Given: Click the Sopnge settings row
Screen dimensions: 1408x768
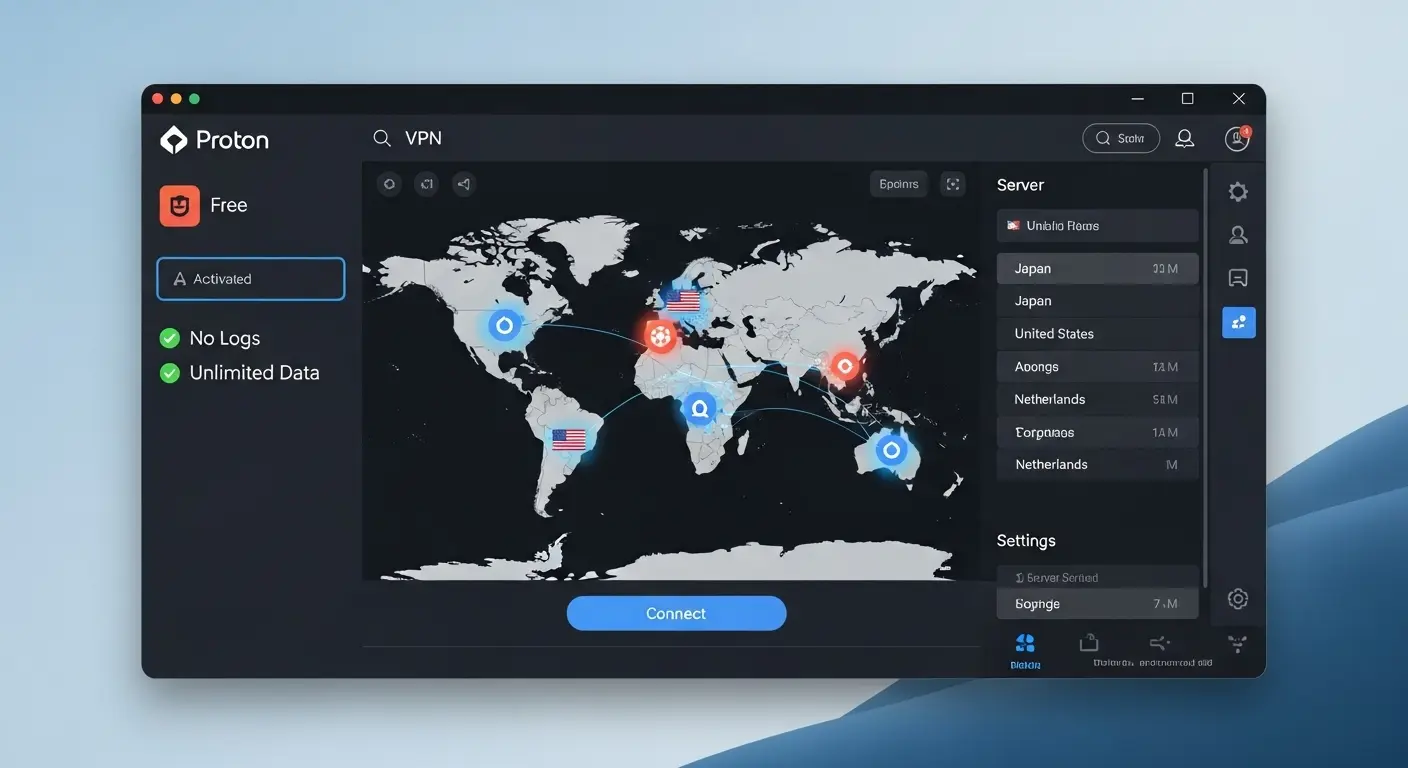Looking at the screenshot, I should click(x=1097, y=604).
